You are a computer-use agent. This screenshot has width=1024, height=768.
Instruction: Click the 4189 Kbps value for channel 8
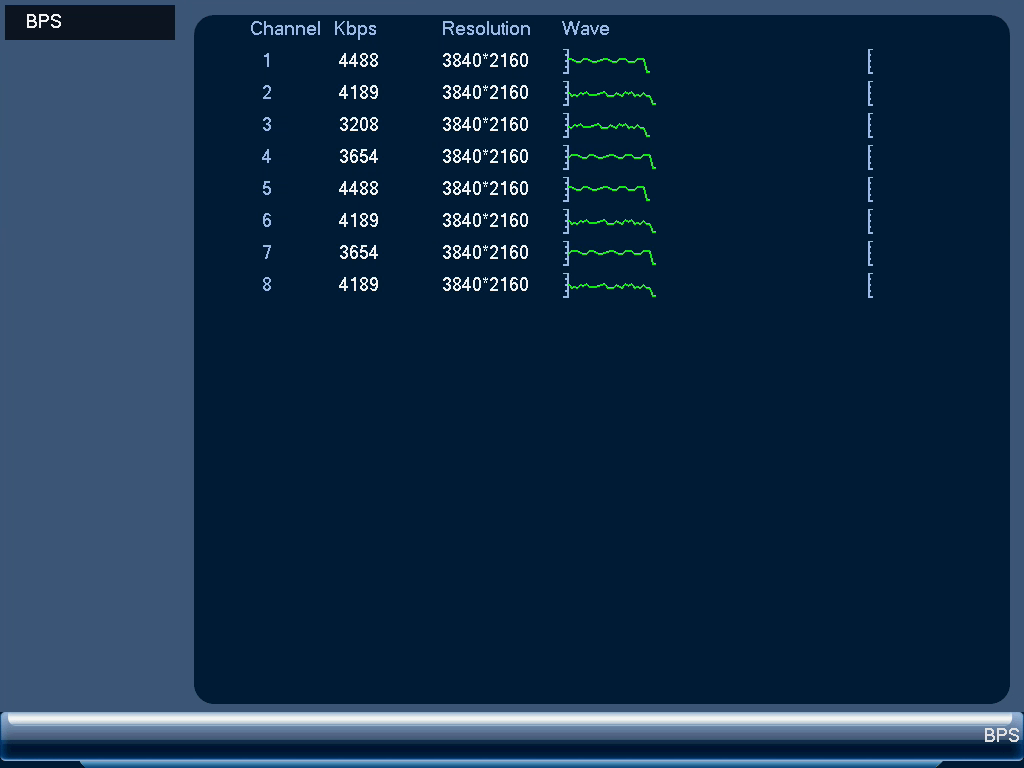tap(359, 285)
